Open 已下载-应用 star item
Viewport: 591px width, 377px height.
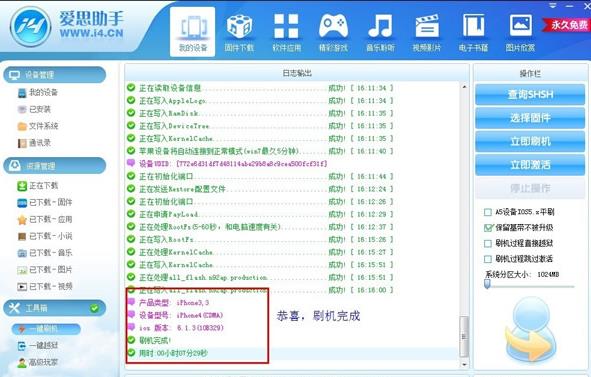[45, 219]
